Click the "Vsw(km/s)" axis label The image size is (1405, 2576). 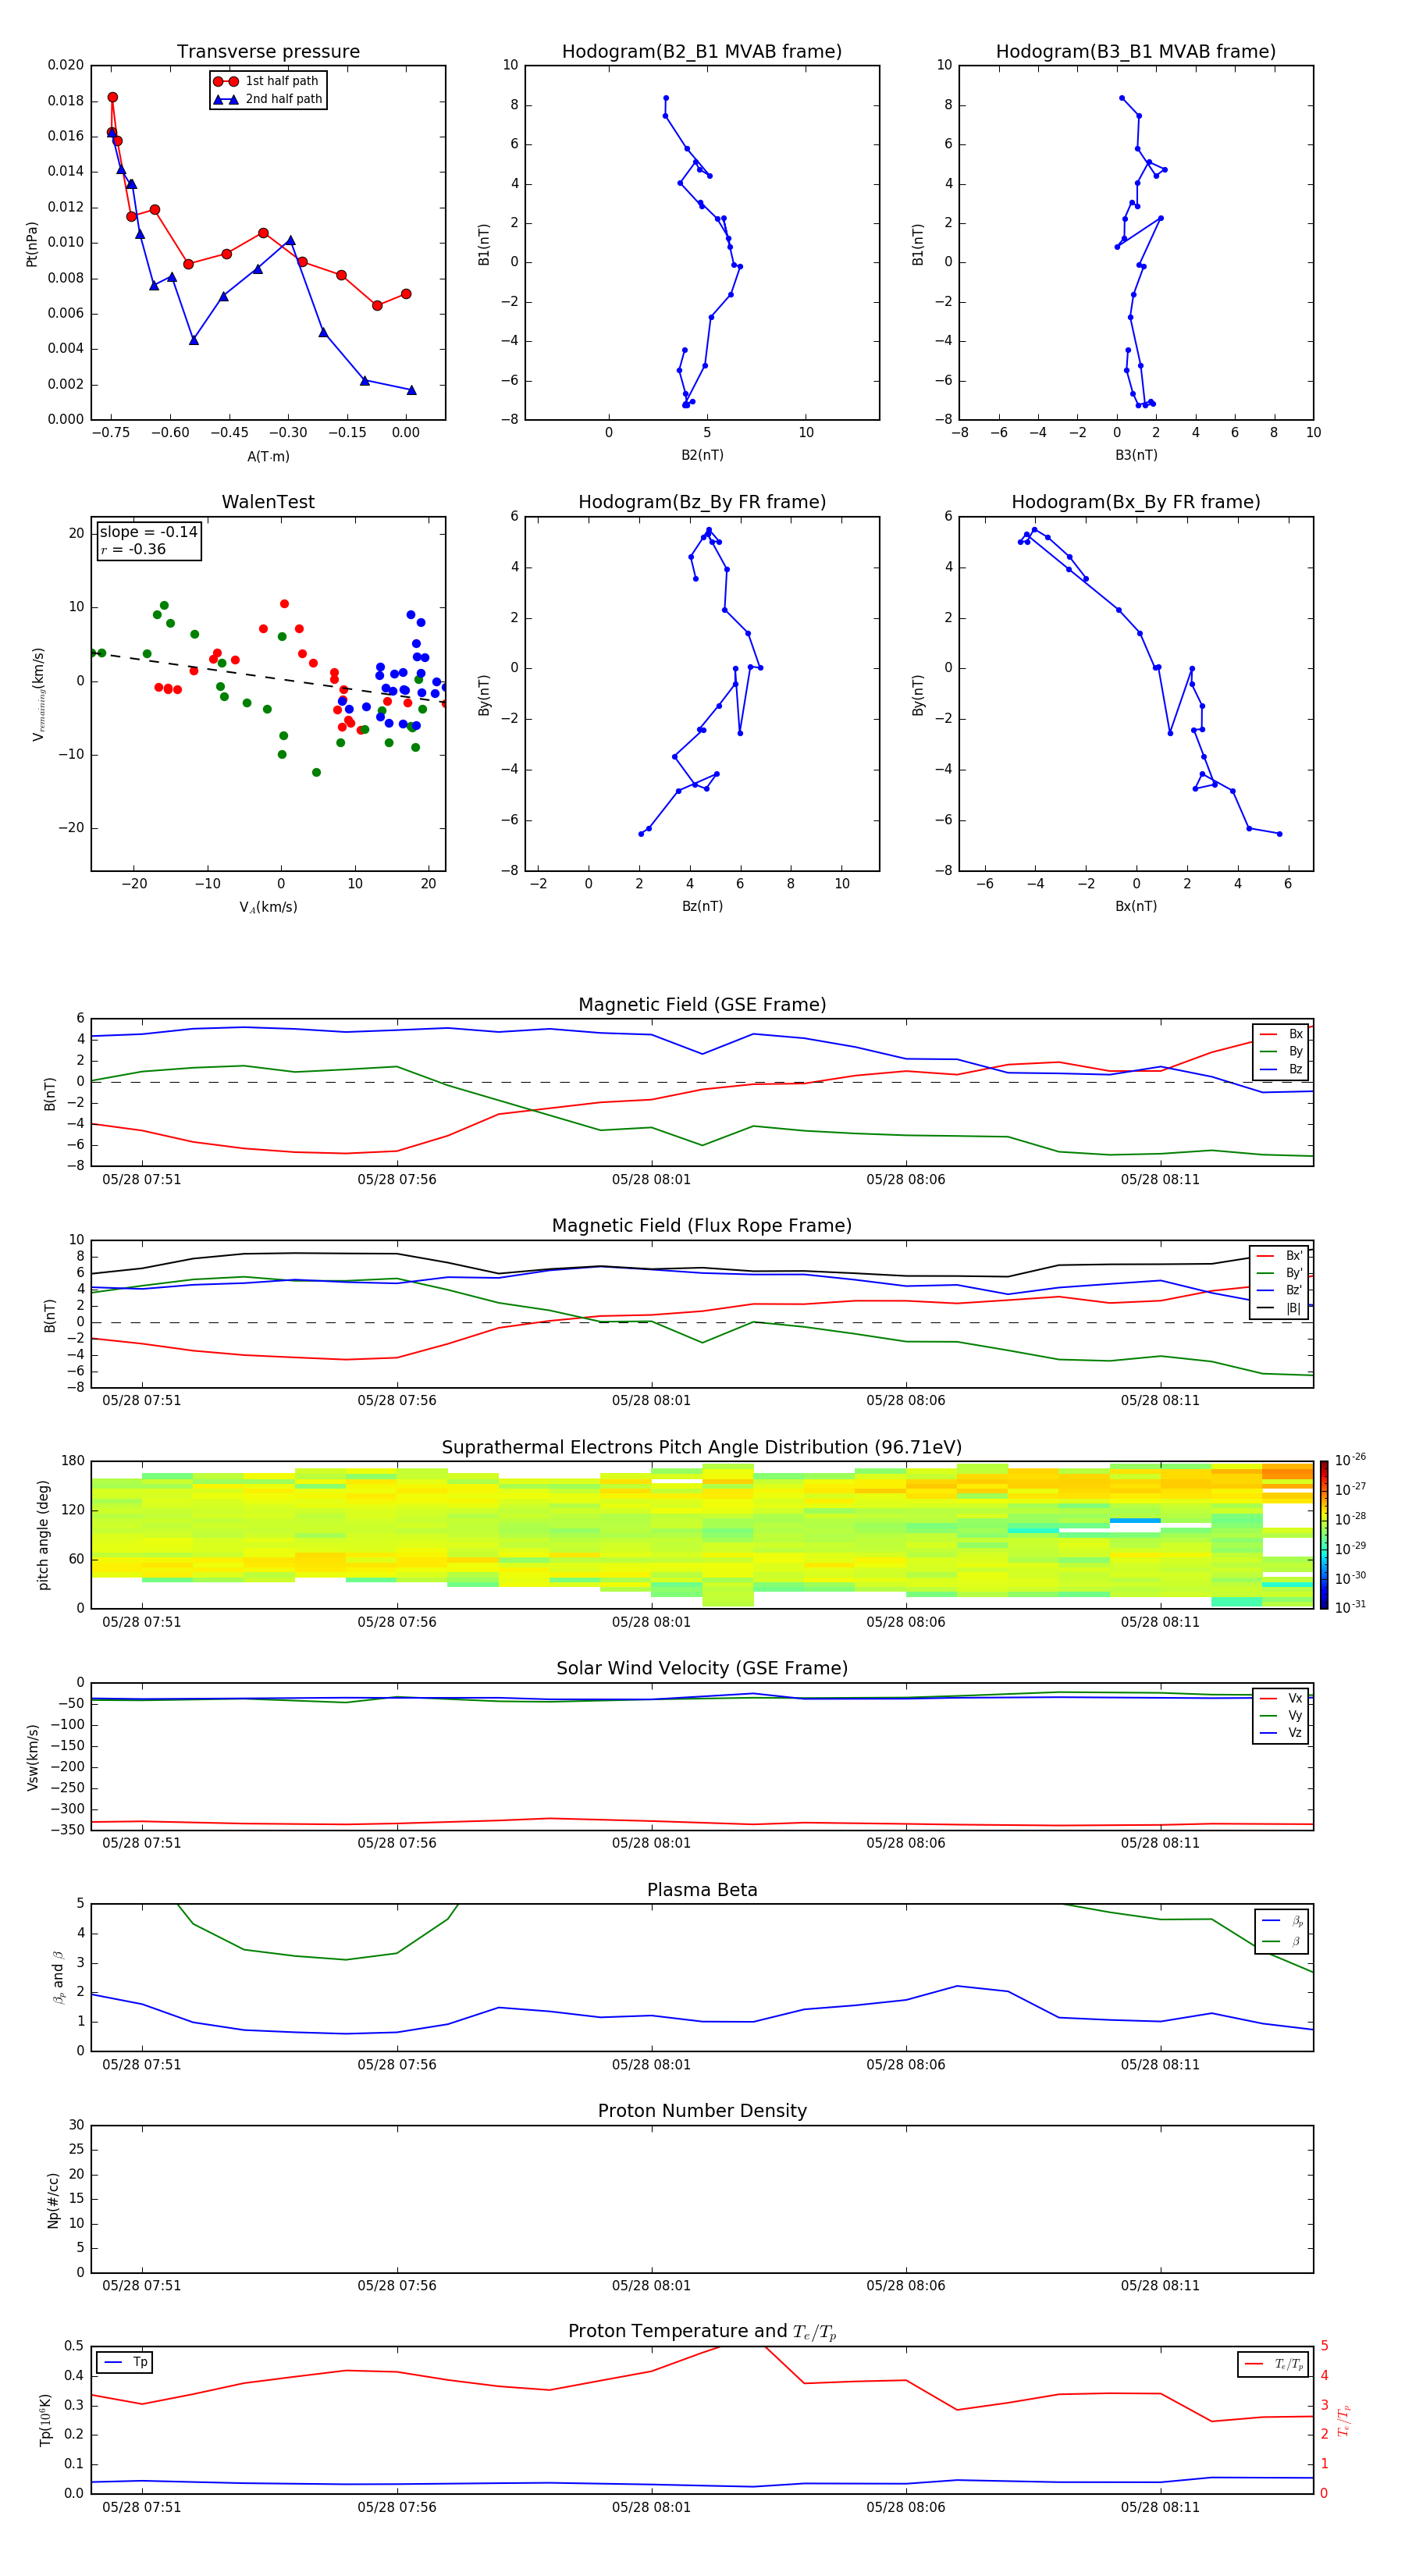point(33,1757)
